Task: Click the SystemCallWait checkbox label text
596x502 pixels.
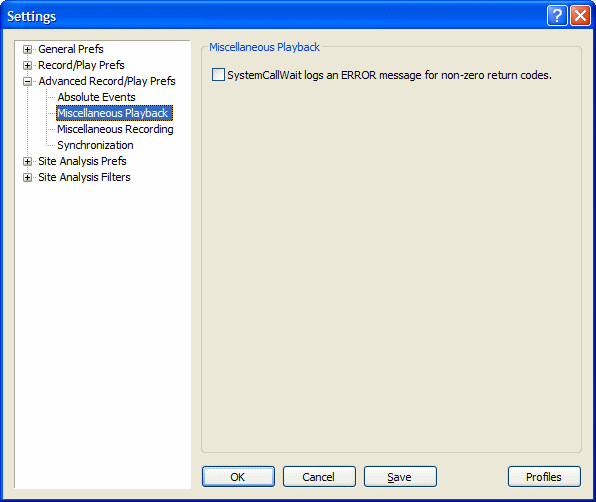Action: coord(389,75)
